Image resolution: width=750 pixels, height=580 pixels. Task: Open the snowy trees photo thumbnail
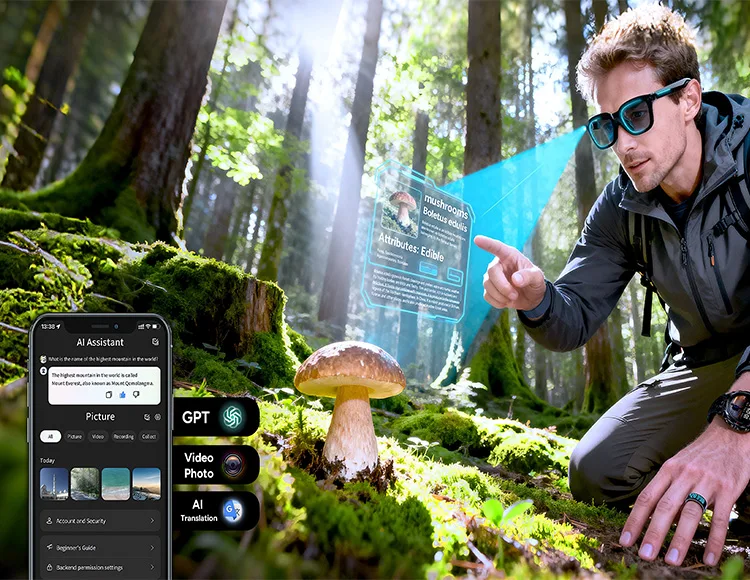85,484
